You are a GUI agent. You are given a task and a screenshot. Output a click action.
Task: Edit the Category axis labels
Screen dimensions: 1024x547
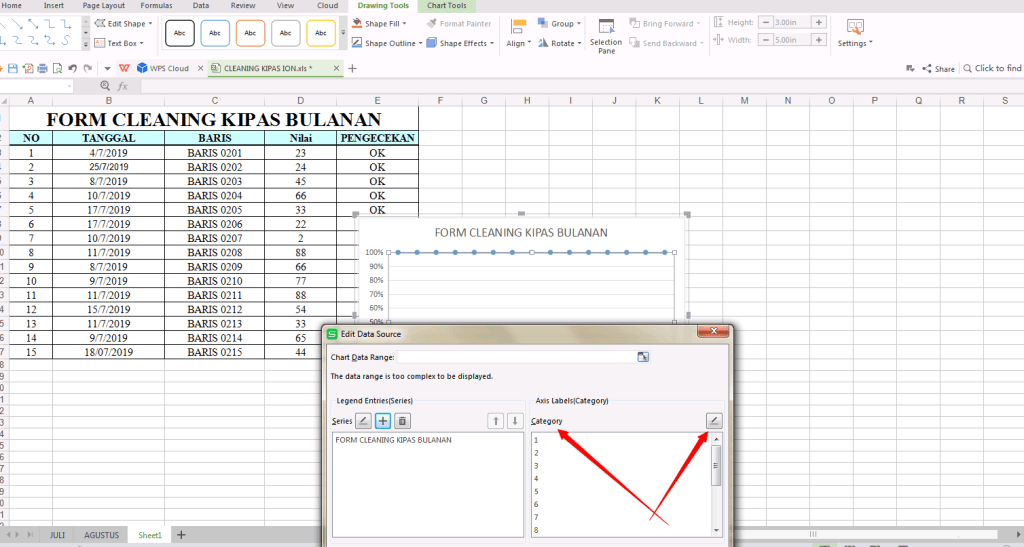(714, 421)
